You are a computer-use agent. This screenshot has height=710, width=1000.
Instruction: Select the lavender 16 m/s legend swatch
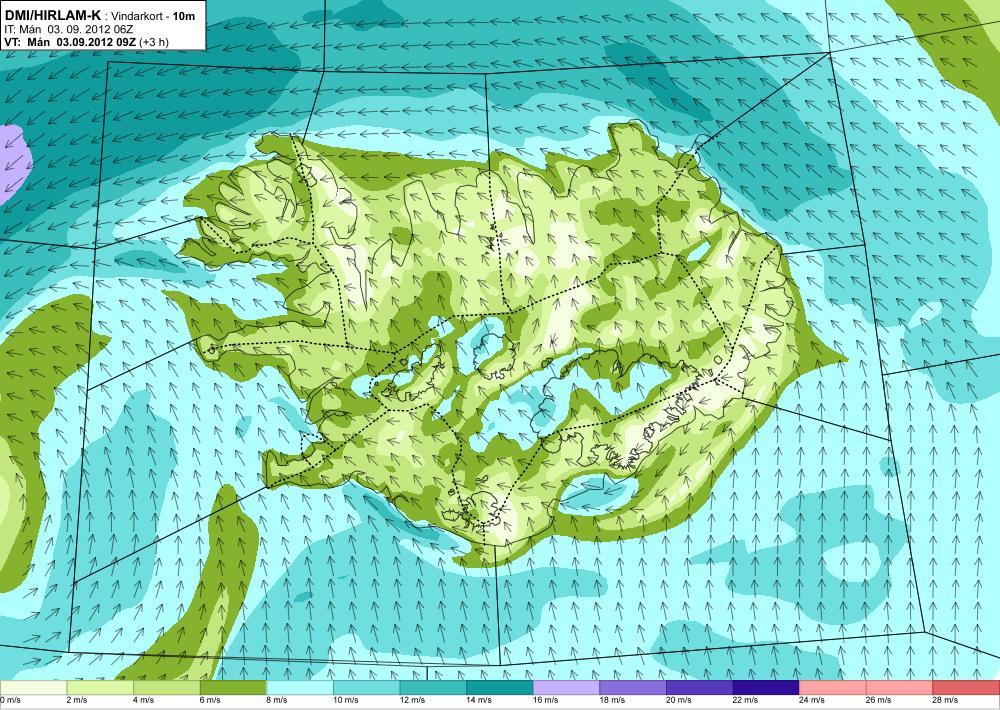tap(566, 688)
